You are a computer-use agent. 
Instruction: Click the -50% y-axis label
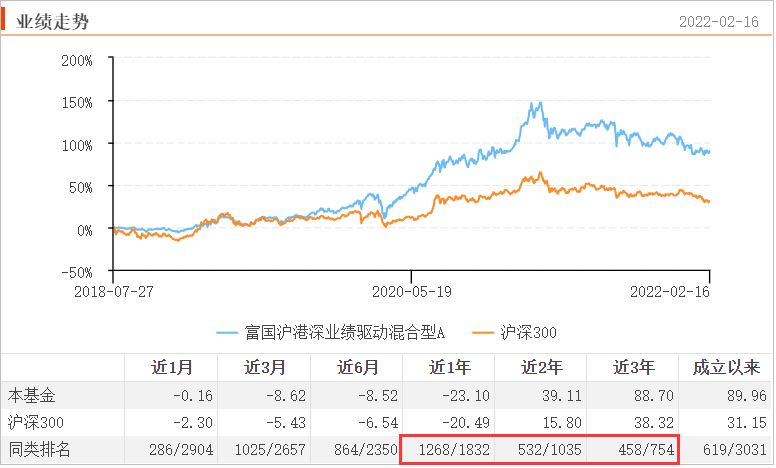pos(77,273)
